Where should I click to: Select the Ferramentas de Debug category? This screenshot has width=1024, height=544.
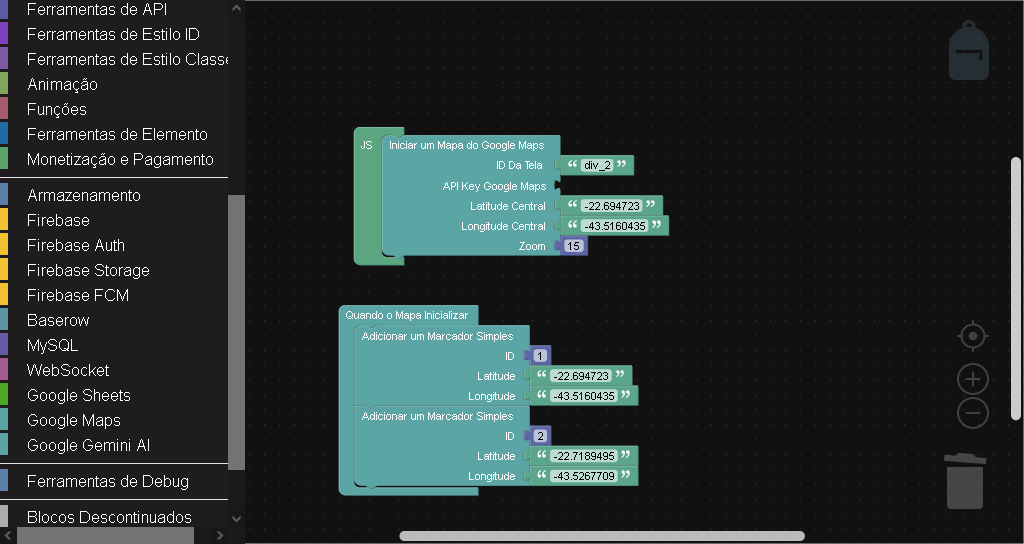click(107, 481)
